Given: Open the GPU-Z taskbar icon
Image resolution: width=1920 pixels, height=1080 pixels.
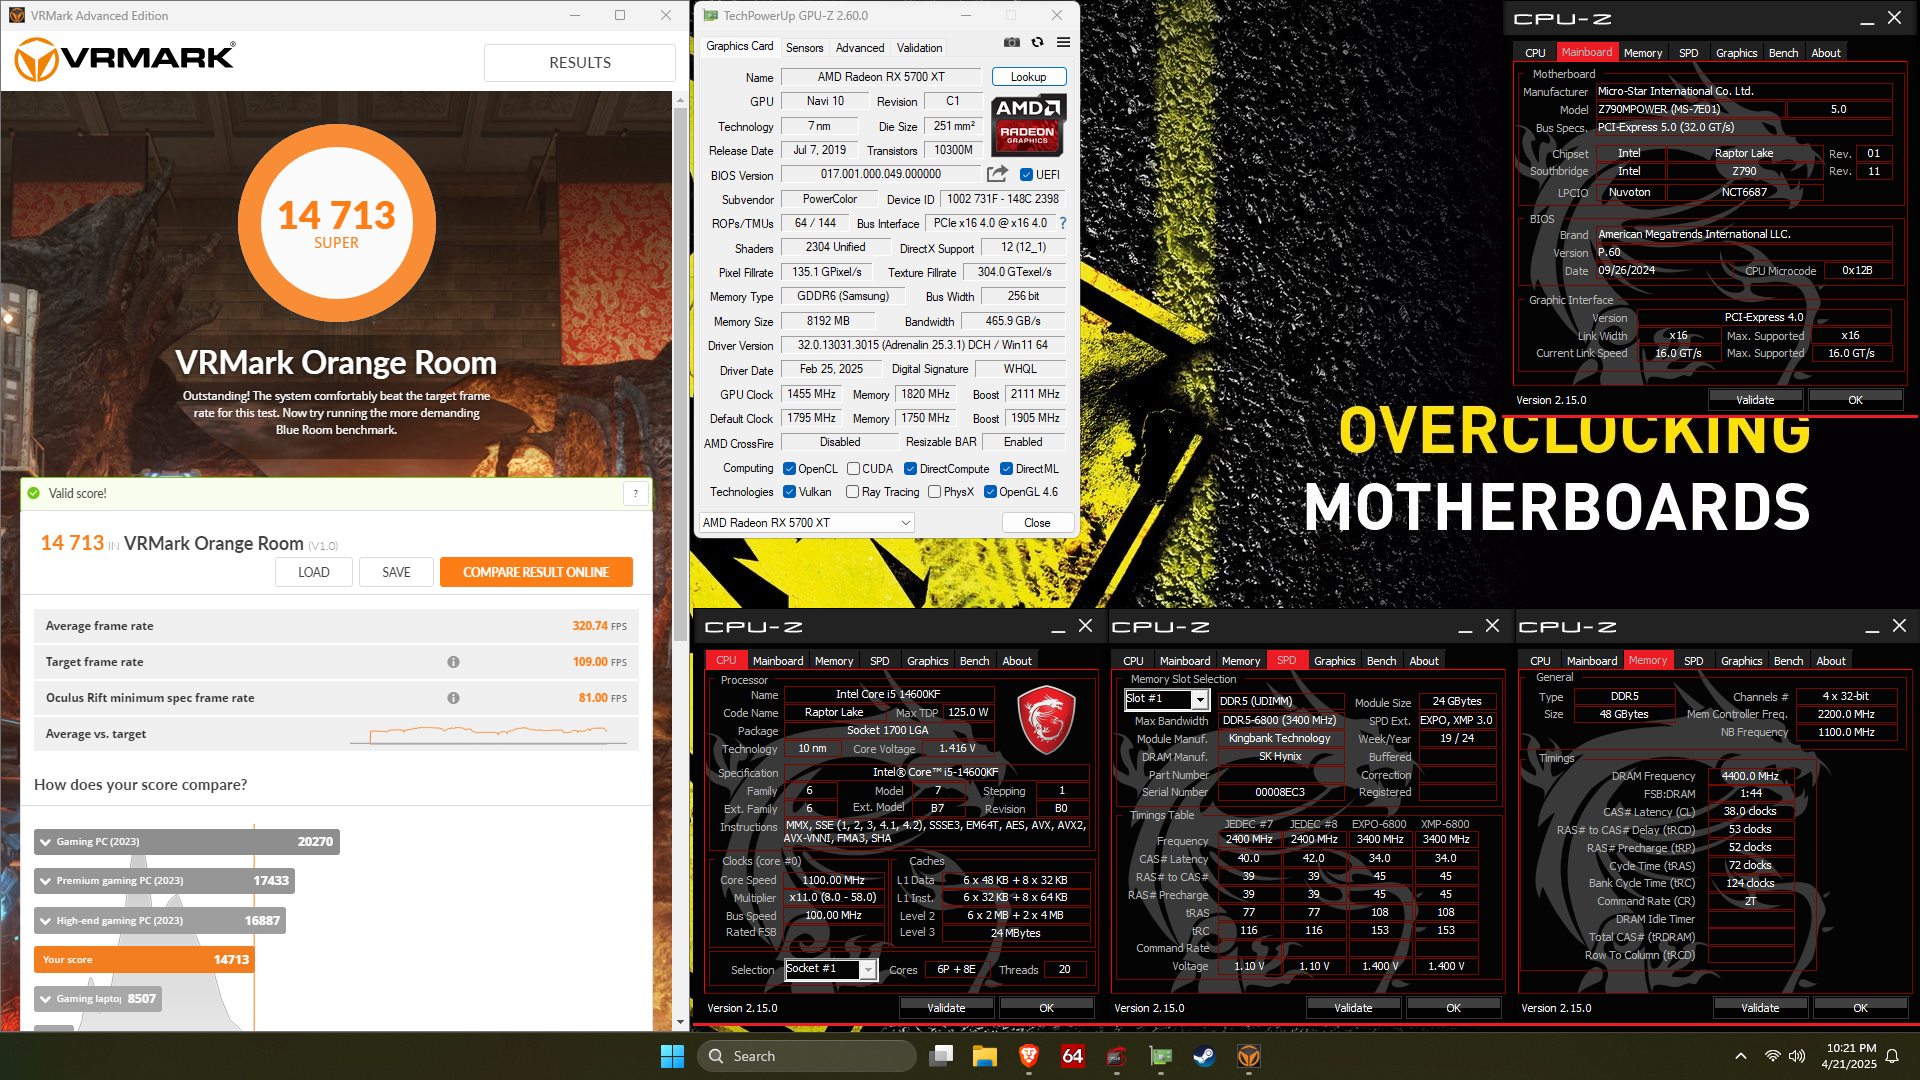Looking at the screenshot, I should (x=1160, y=1056).
